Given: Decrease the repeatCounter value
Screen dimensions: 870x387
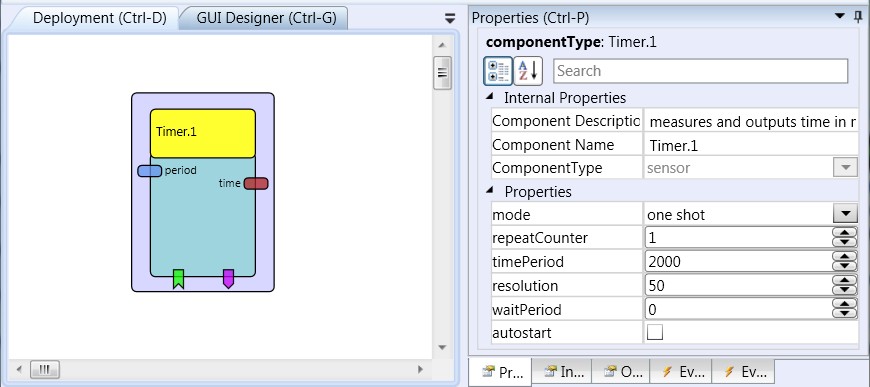Looking at the screenshot, I should [845, 243].
